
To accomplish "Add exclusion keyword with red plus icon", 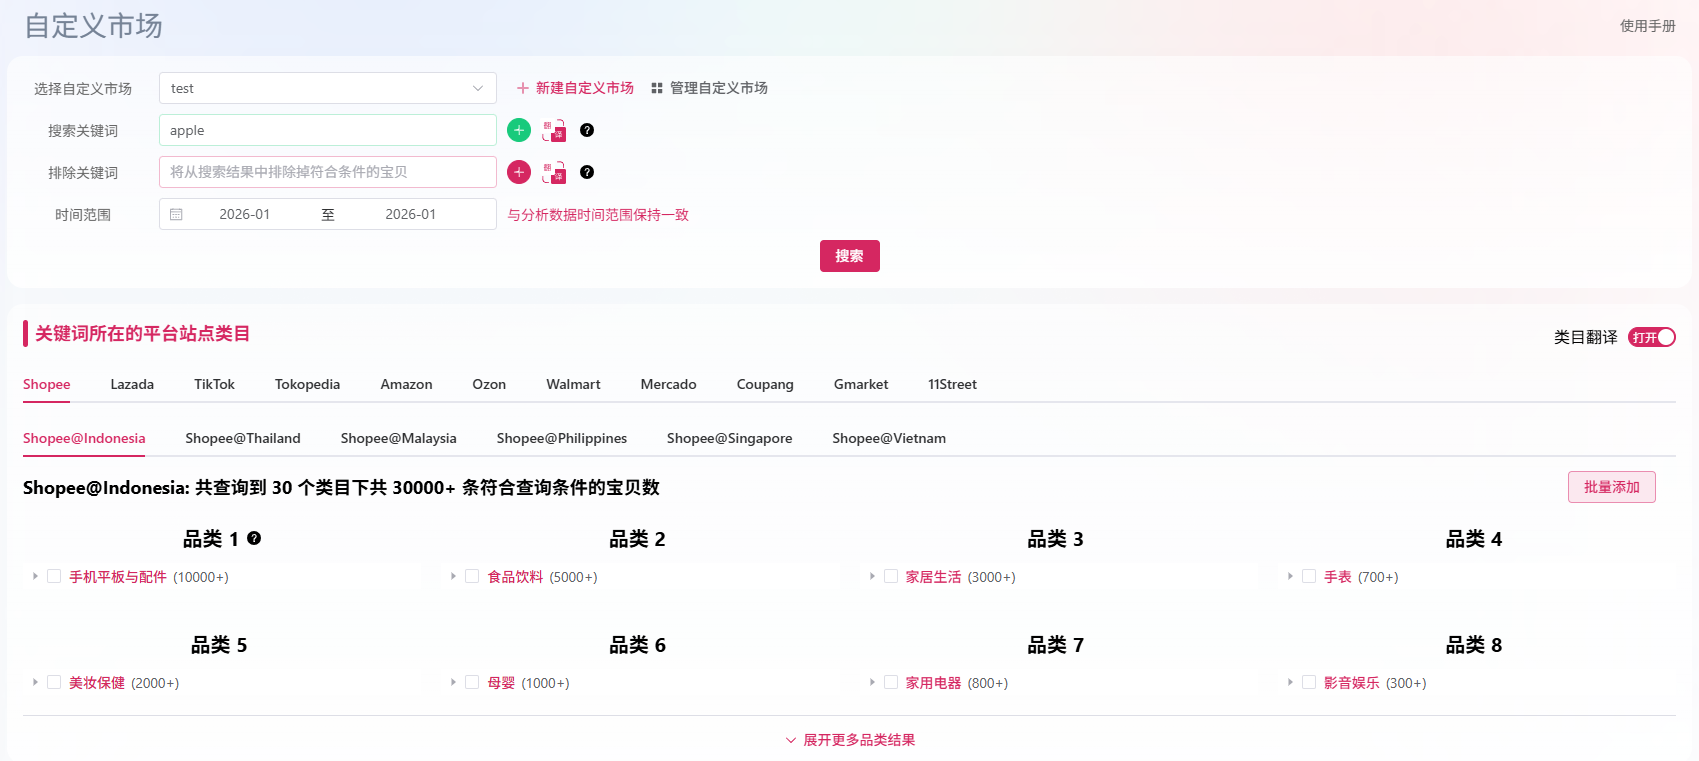I will (x=519, y=172).
